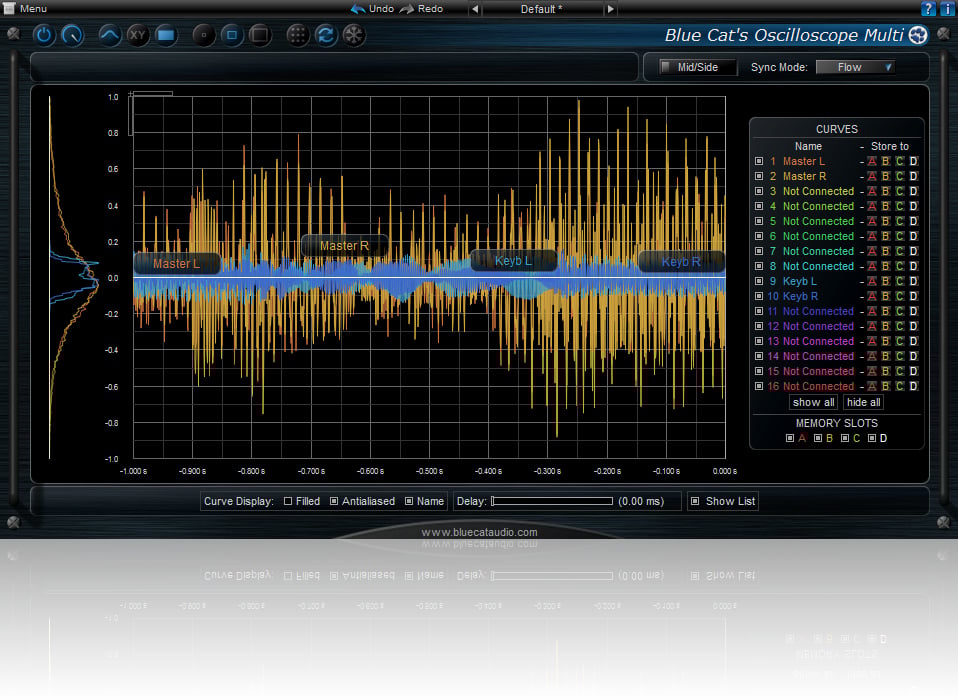Screen dimensions: 958x700
Task: Toggle visibility checkbox for Master R curve
Action: click(759, 176)
